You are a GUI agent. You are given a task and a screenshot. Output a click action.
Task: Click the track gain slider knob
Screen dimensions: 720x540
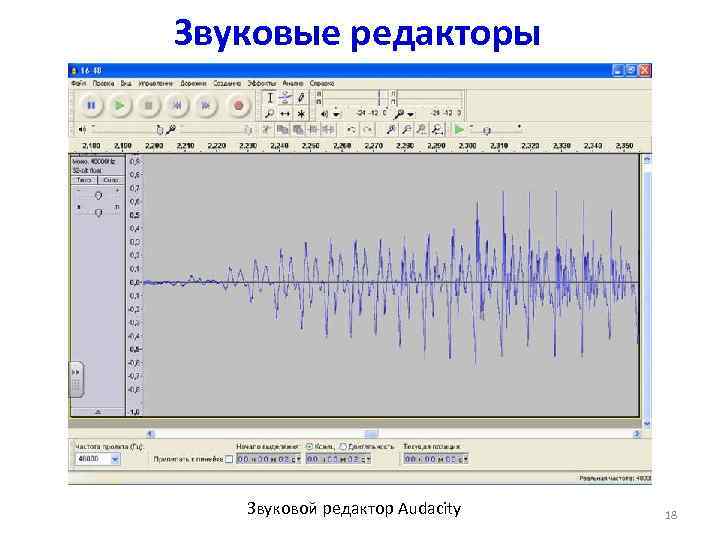click(98, 196)
